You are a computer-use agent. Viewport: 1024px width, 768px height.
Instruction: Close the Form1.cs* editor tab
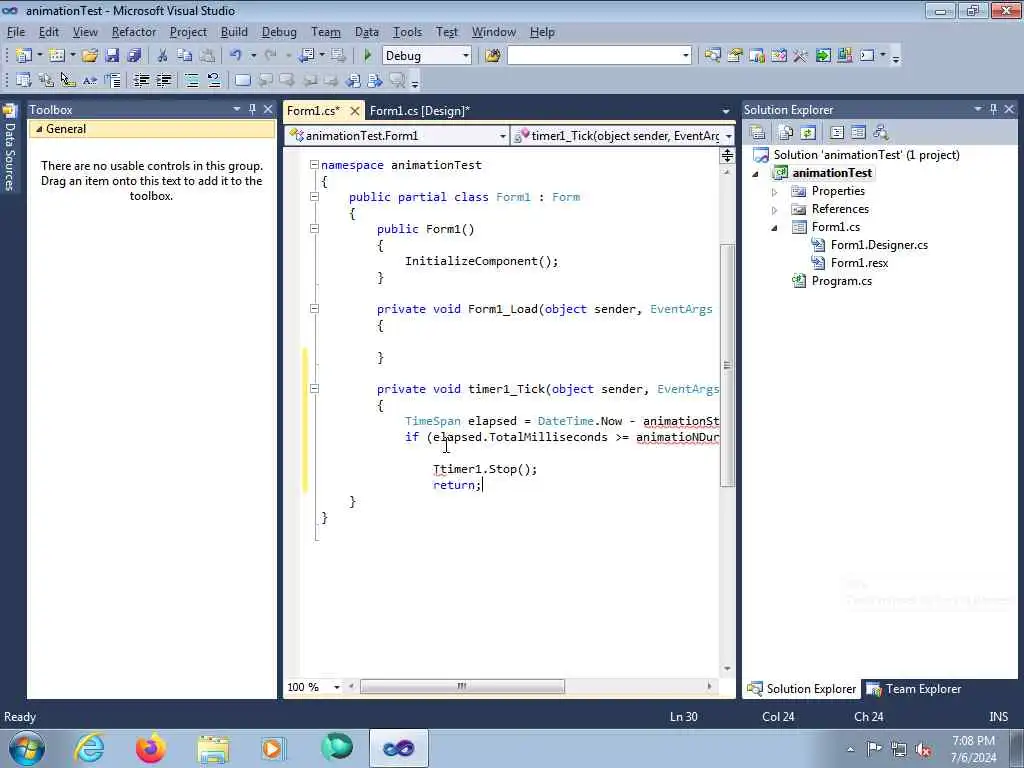pyautogui.click(x=355, y=111)
